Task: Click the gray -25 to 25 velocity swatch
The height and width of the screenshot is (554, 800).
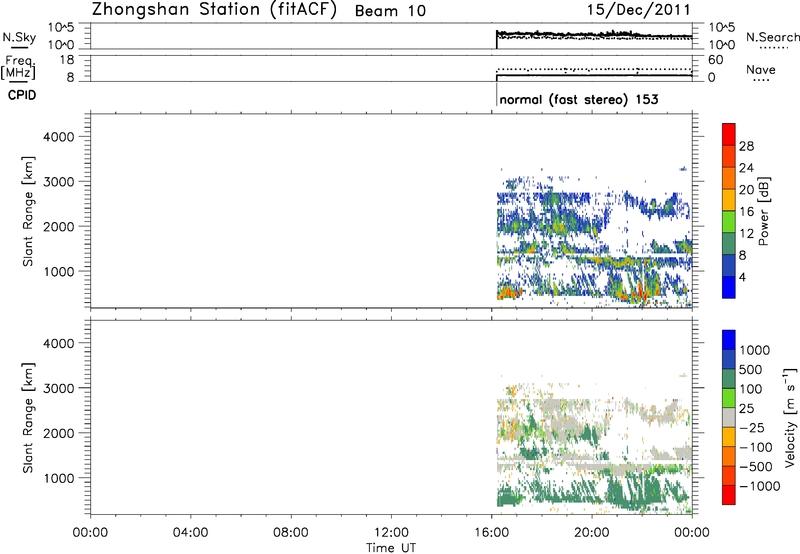Action: click(729, 417)
